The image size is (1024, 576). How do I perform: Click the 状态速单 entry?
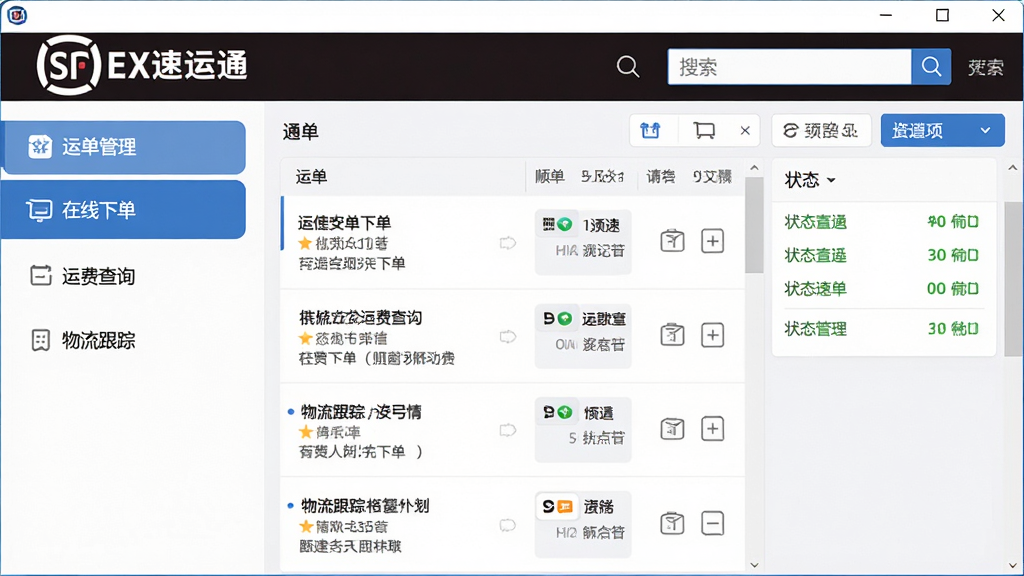pyautogui.click(x=882, y=289)
